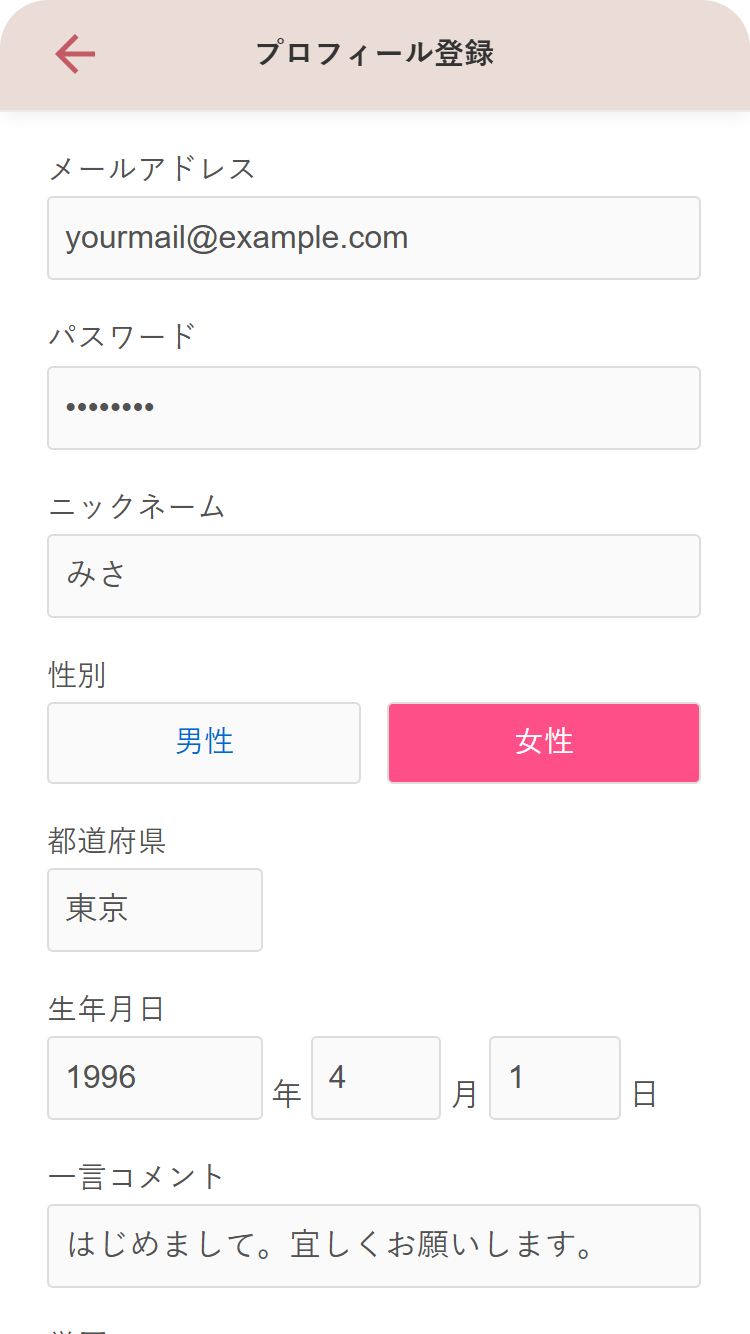
Task: Open the birth year selector showing 1996
Action: pos(155,1078)
